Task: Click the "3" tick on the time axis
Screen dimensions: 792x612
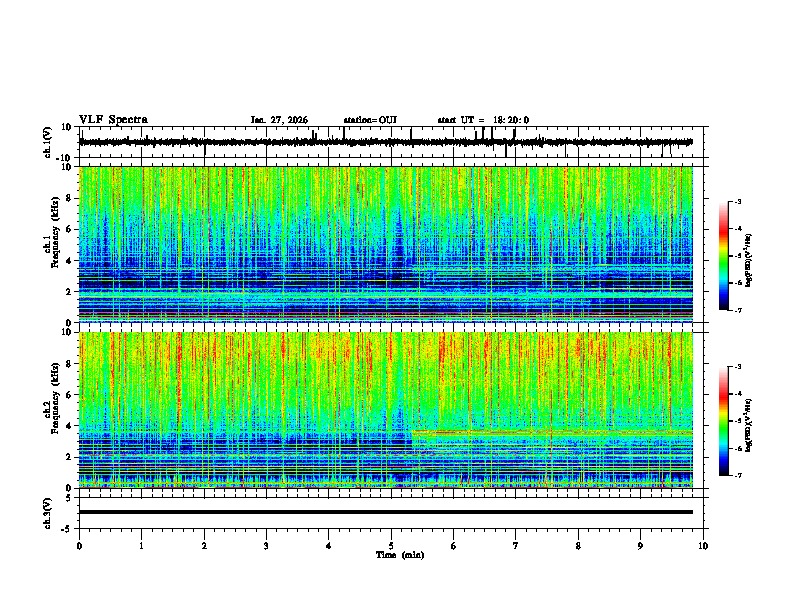Action: coord(266,546)
